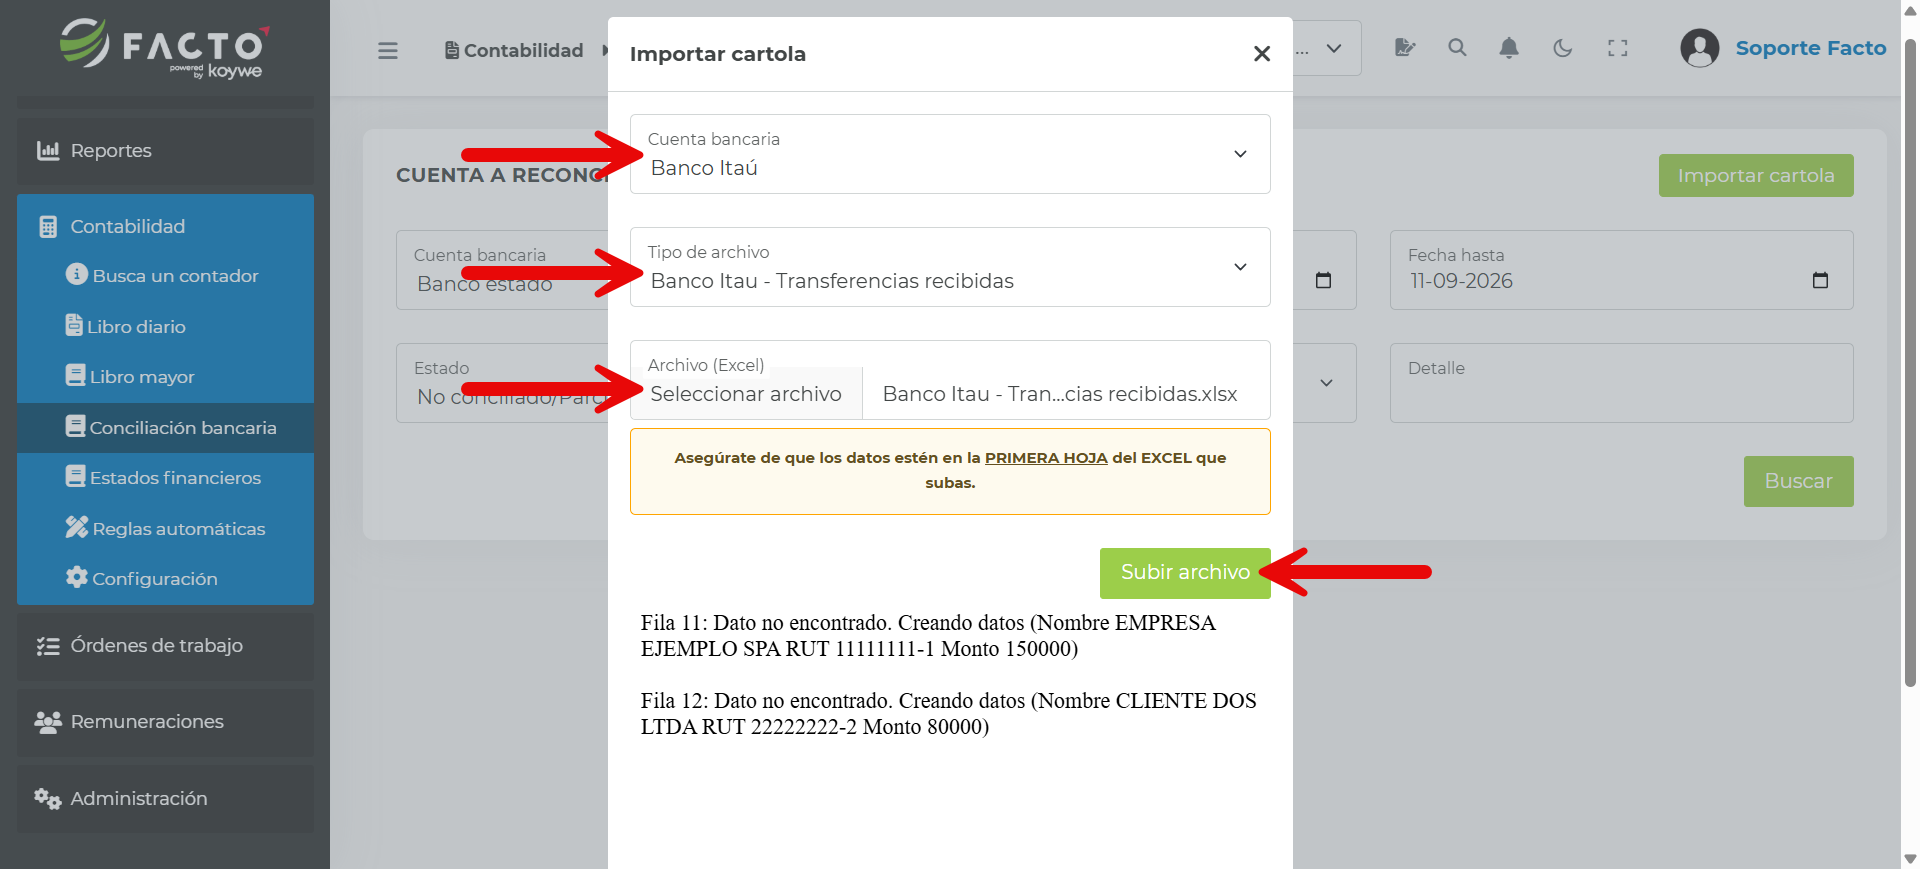Viewport: 1920px width, 869px height.
Task: Expand the Cuenta bancaria dropdown in dialog
Action: click(1240, 154)
